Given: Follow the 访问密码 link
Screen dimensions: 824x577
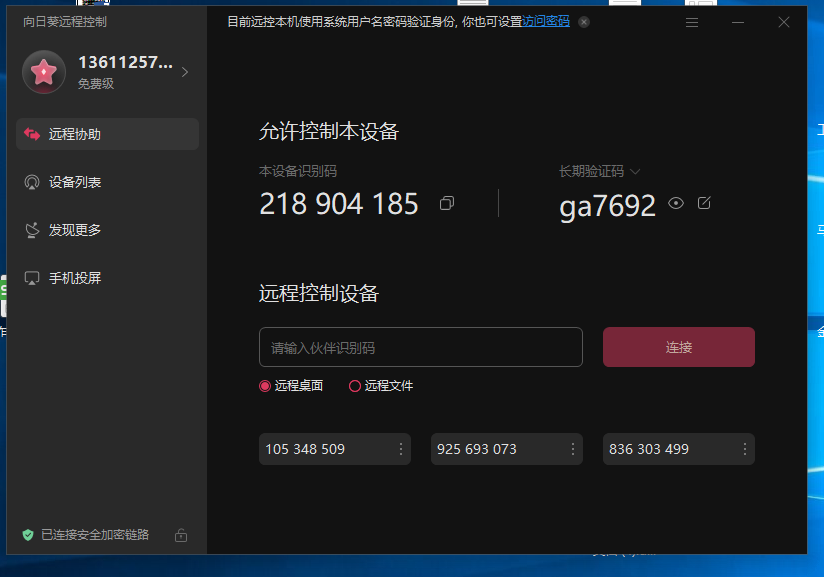Looking at the screenshot, I should point(546,21).
